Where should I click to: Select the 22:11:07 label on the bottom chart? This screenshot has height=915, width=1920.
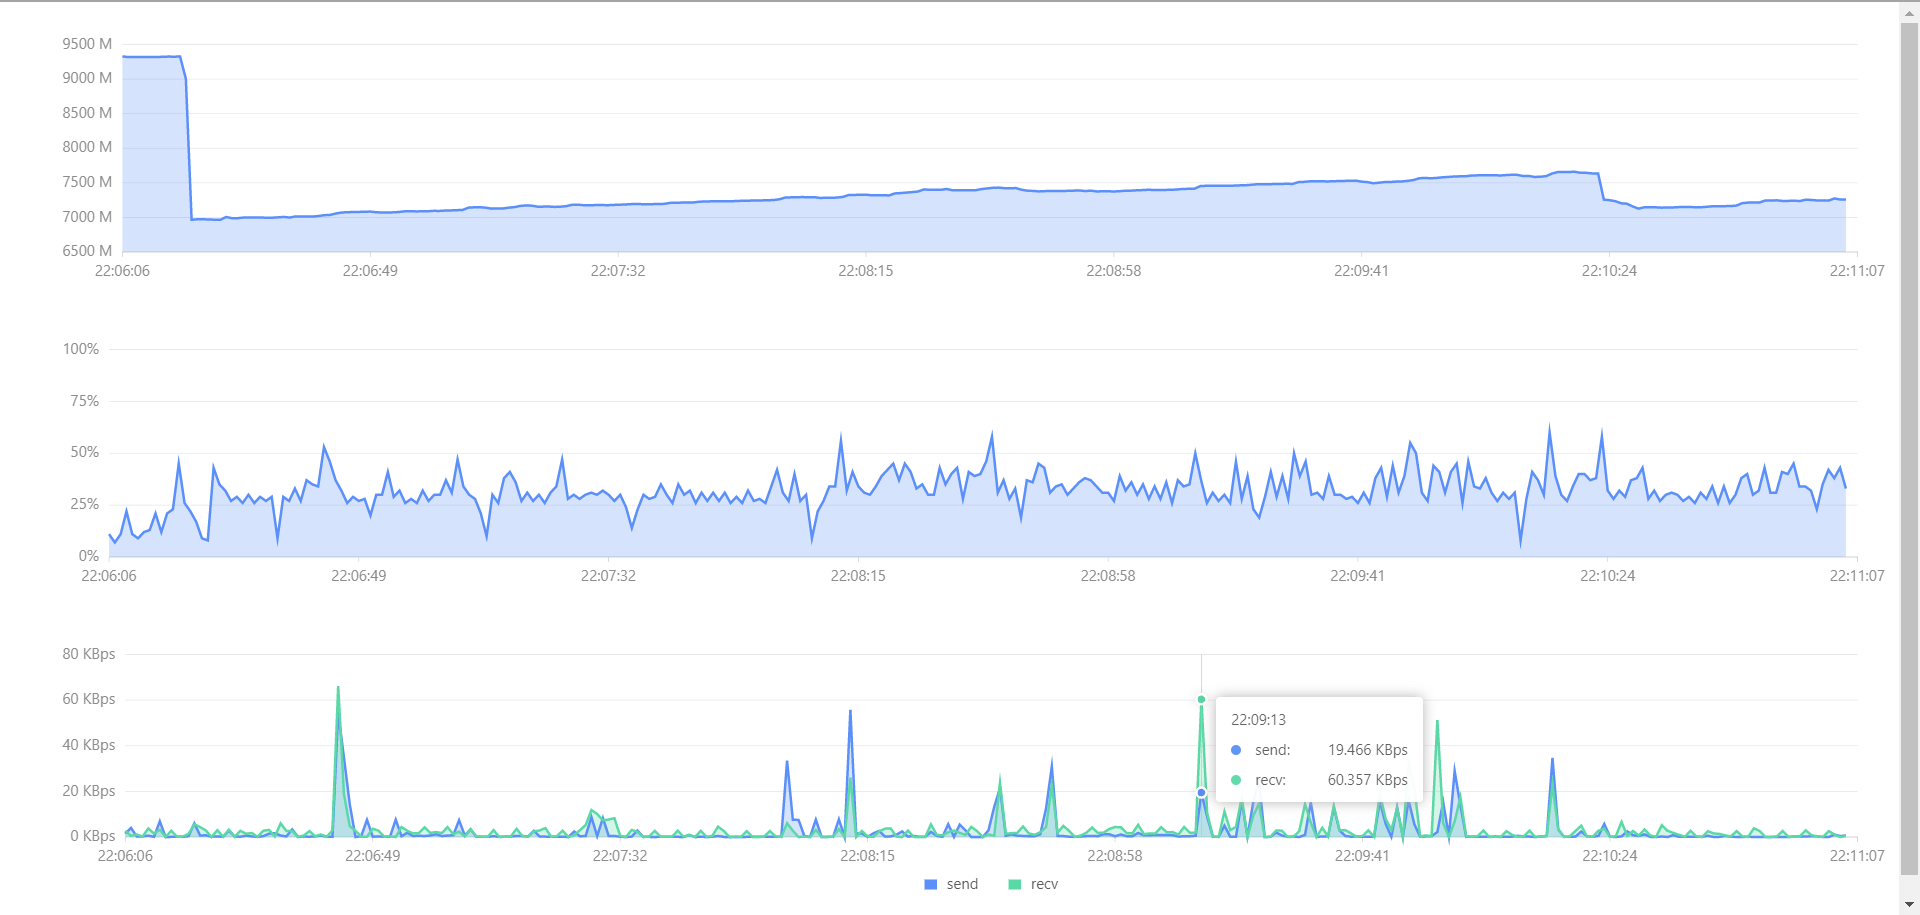tap(1858, 856)
